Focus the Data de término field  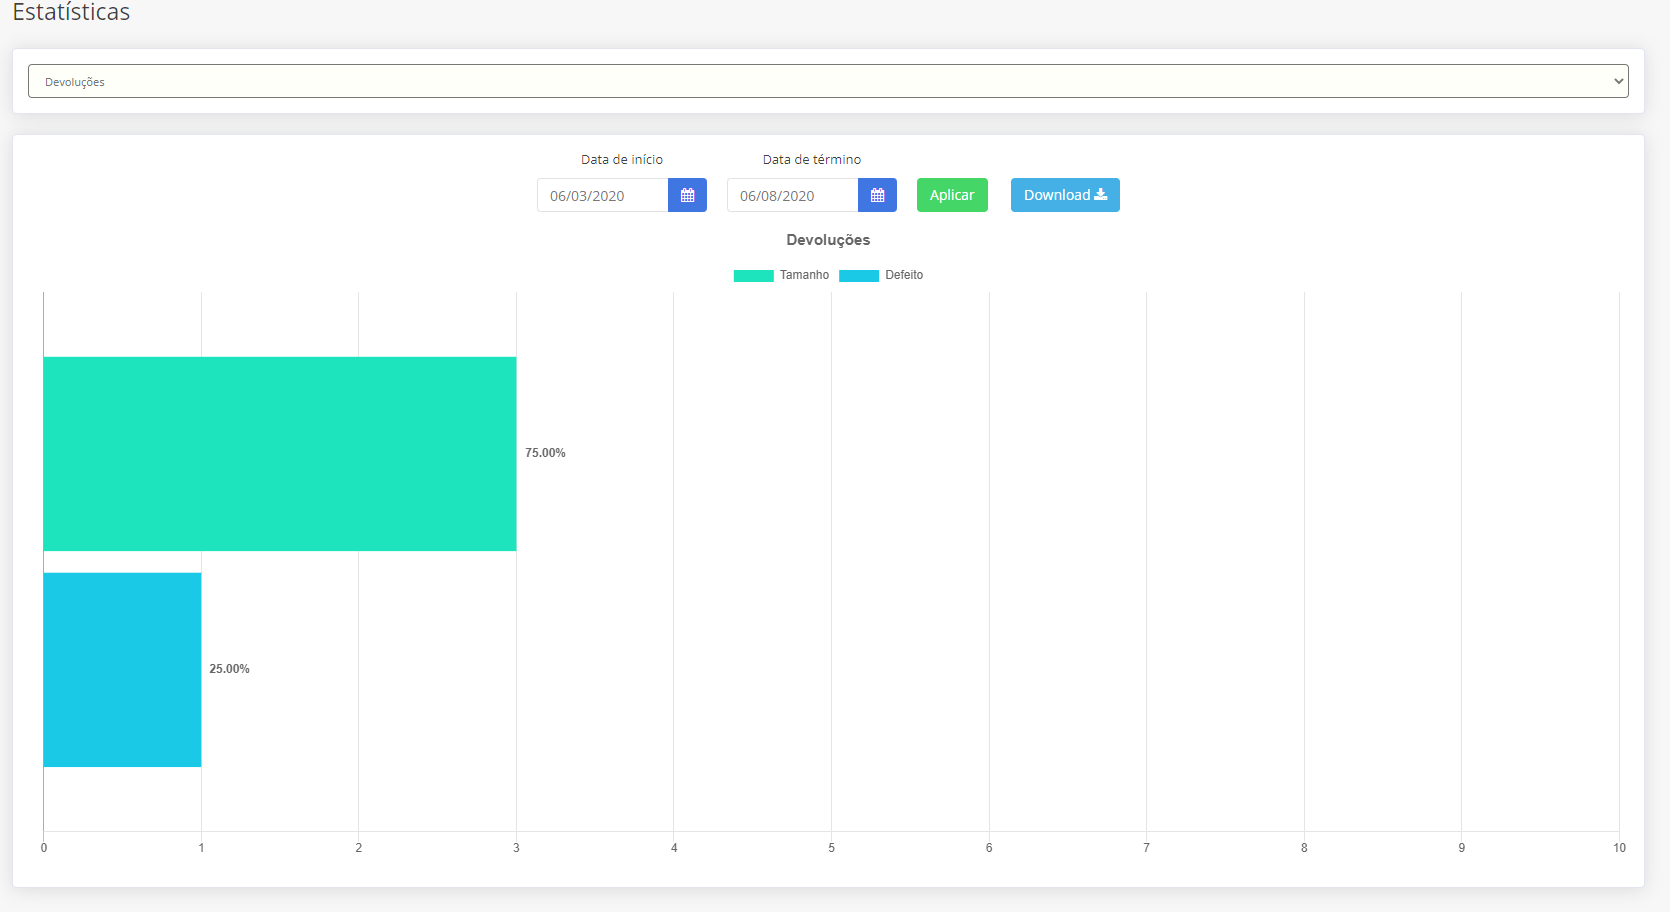coord(792,195)
